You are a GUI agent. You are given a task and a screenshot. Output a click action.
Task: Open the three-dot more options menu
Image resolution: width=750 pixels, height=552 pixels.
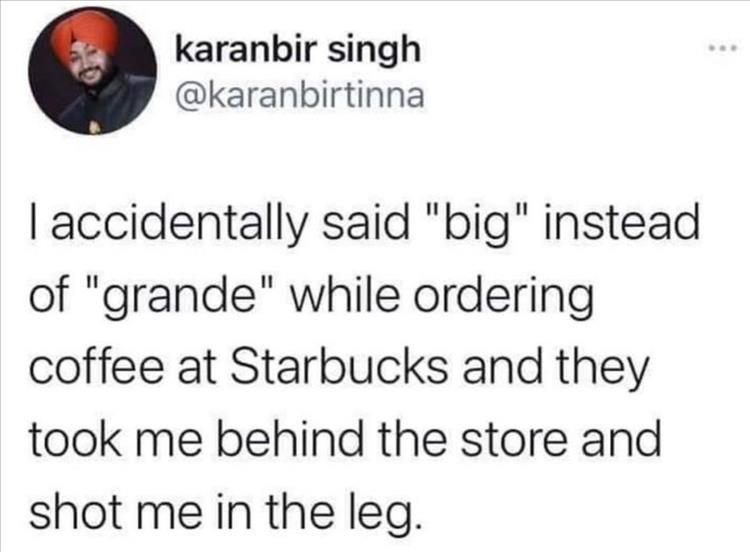723,48
